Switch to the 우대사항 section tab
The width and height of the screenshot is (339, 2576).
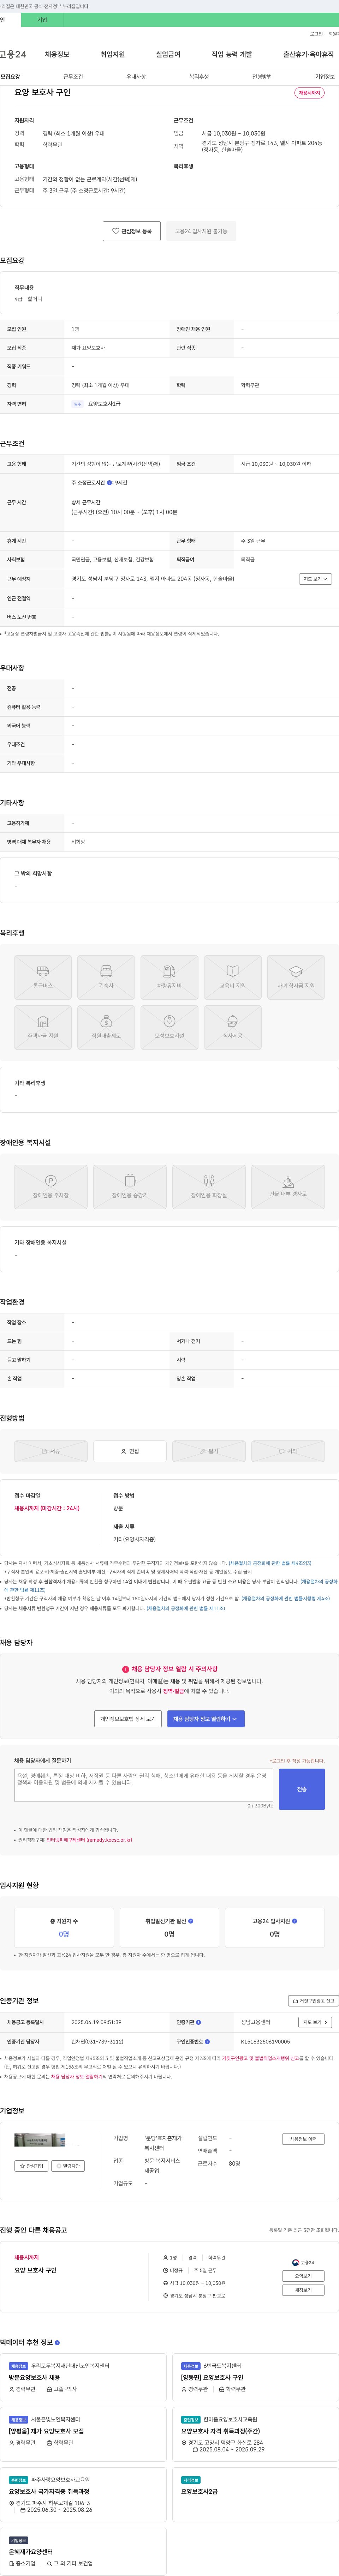click(136, 77)
